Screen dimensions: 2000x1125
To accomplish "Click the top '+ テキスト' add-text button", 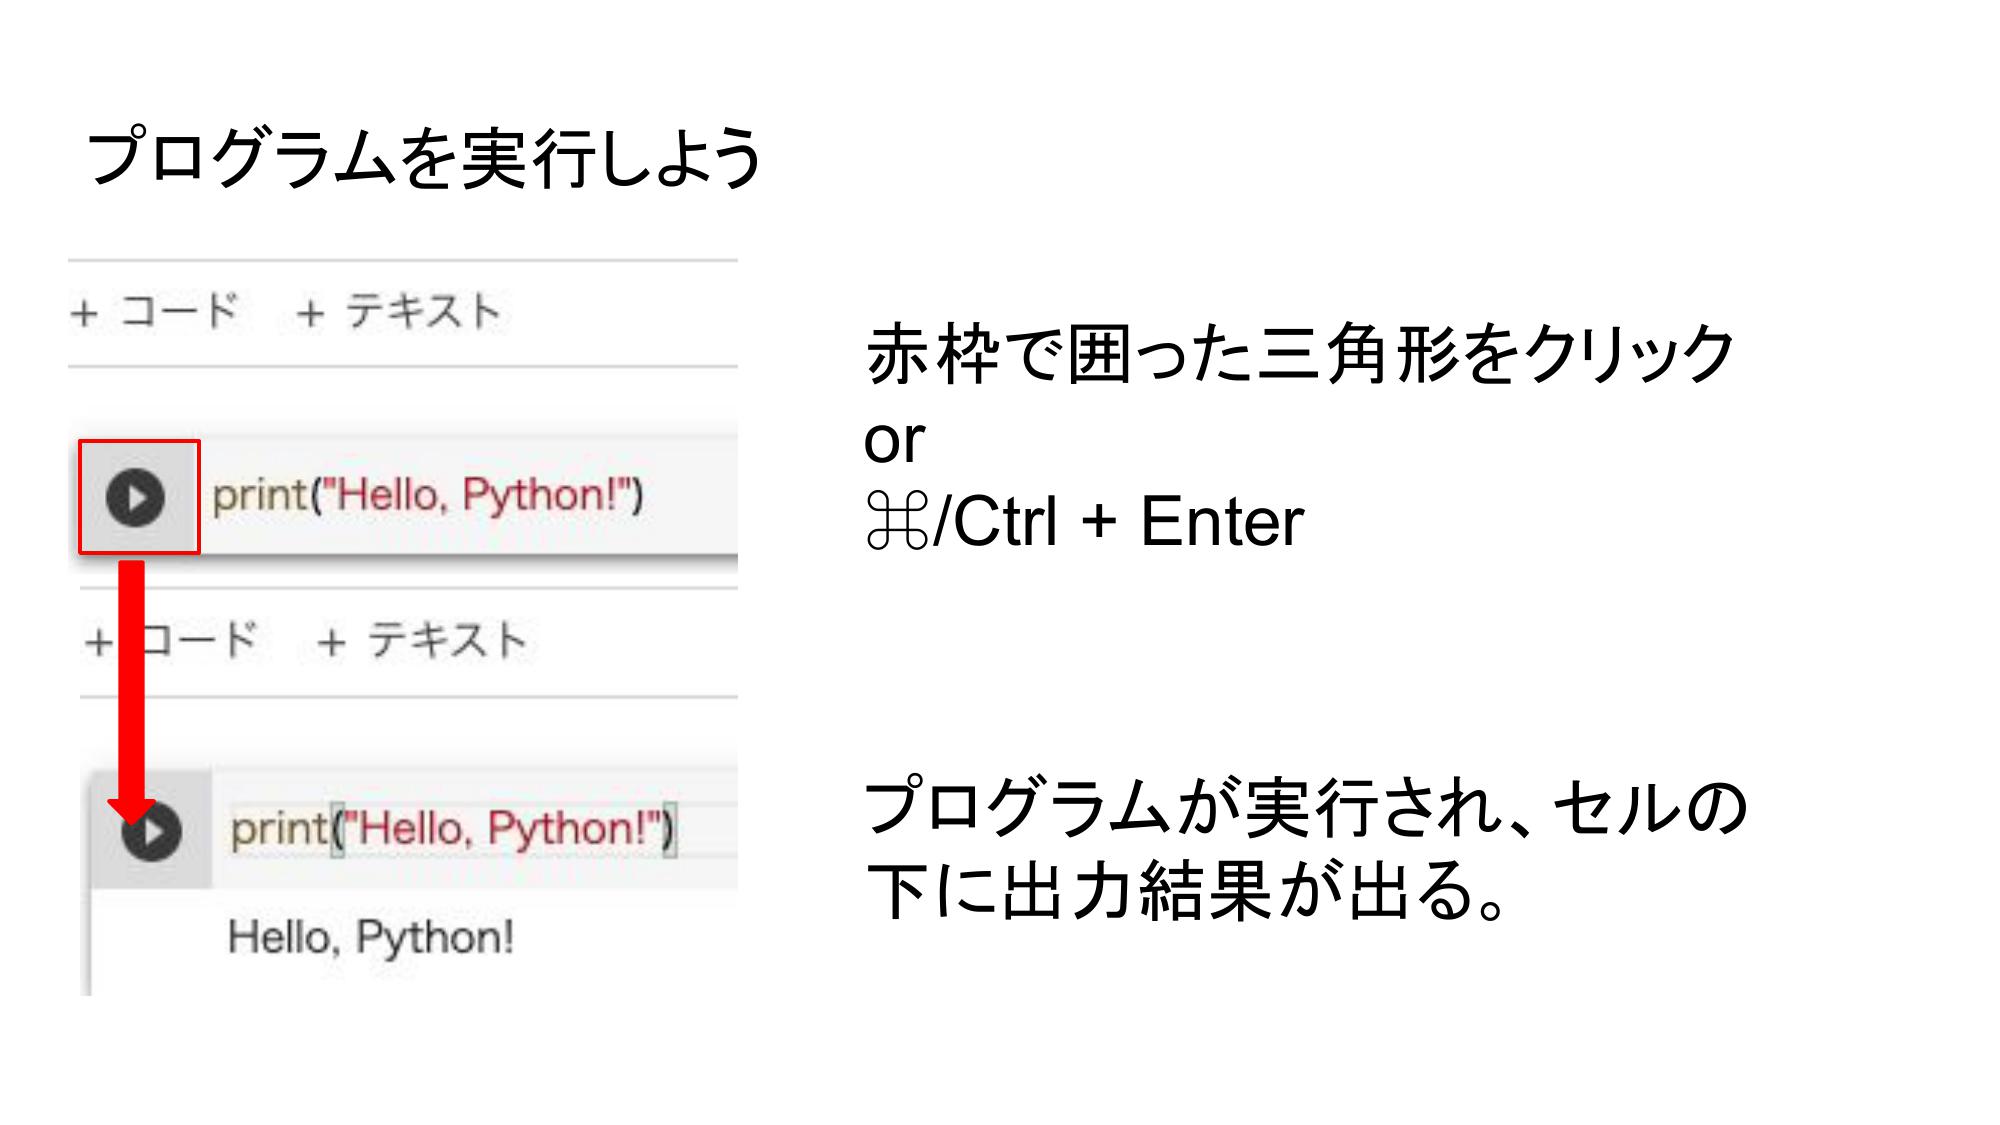I will pos(398,311).
